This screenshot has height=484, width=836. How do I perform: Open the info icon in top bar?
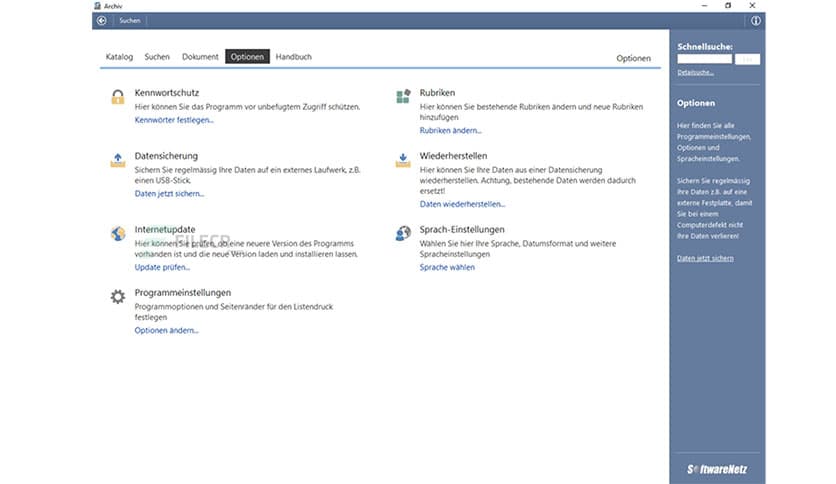click(755, 21)
